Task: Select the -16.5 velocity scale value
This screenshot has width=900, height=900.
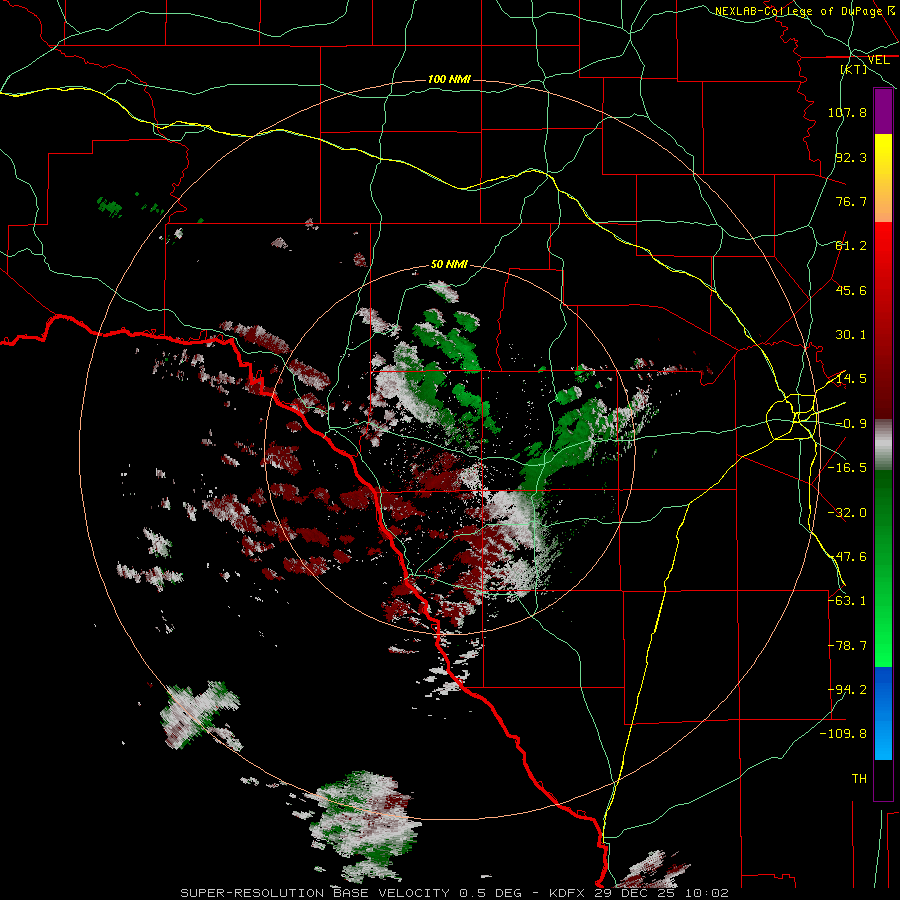Action: tap(847, 468)
